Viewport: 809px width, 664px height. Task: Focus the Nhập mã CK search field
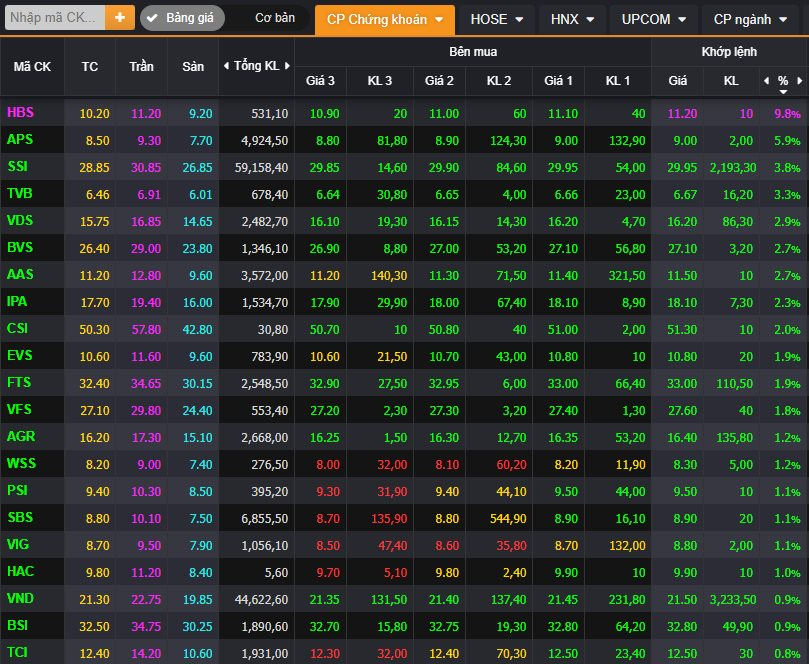(x=54, y=18)
